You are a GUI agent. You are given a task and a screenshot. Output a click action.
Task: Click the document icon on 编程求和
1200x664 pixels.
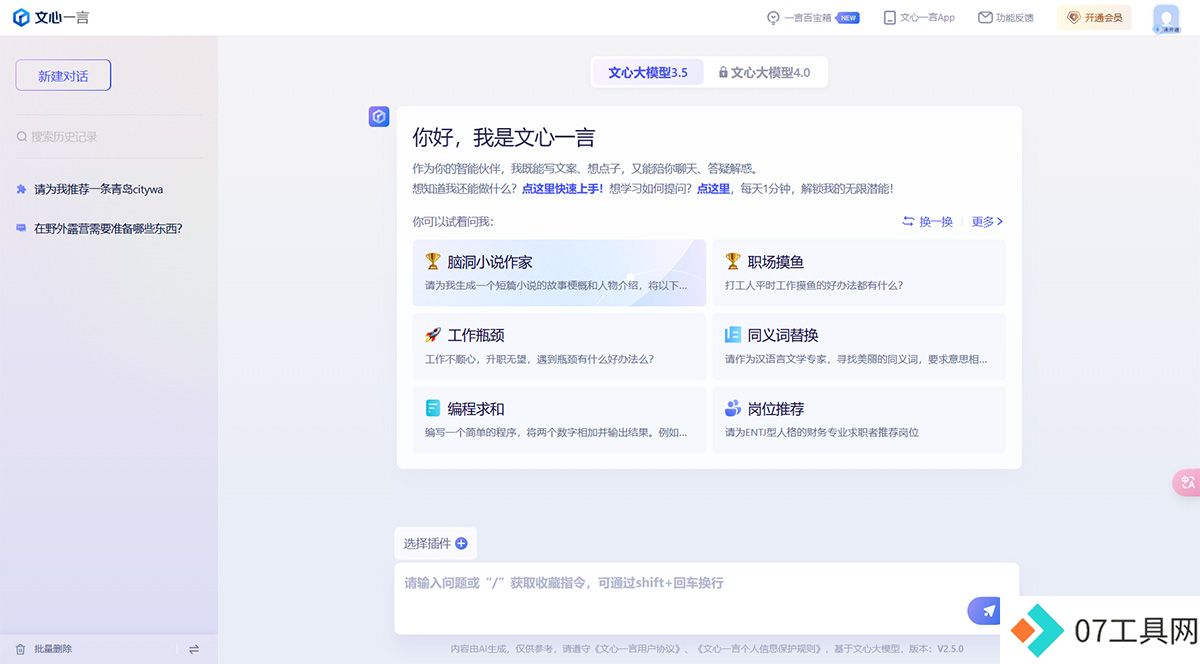(433, 408)
